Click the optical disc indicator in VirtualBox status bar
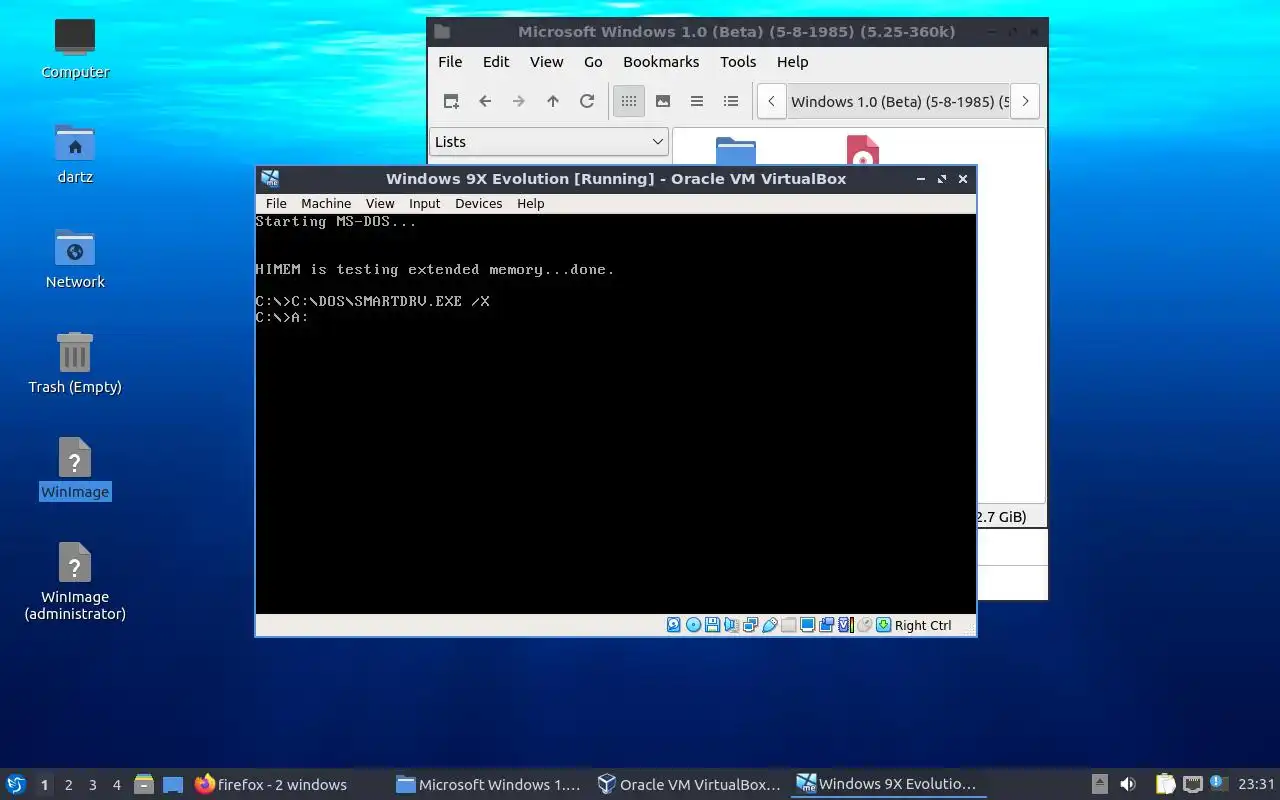 pyautogui.click(x=693, y=625)
